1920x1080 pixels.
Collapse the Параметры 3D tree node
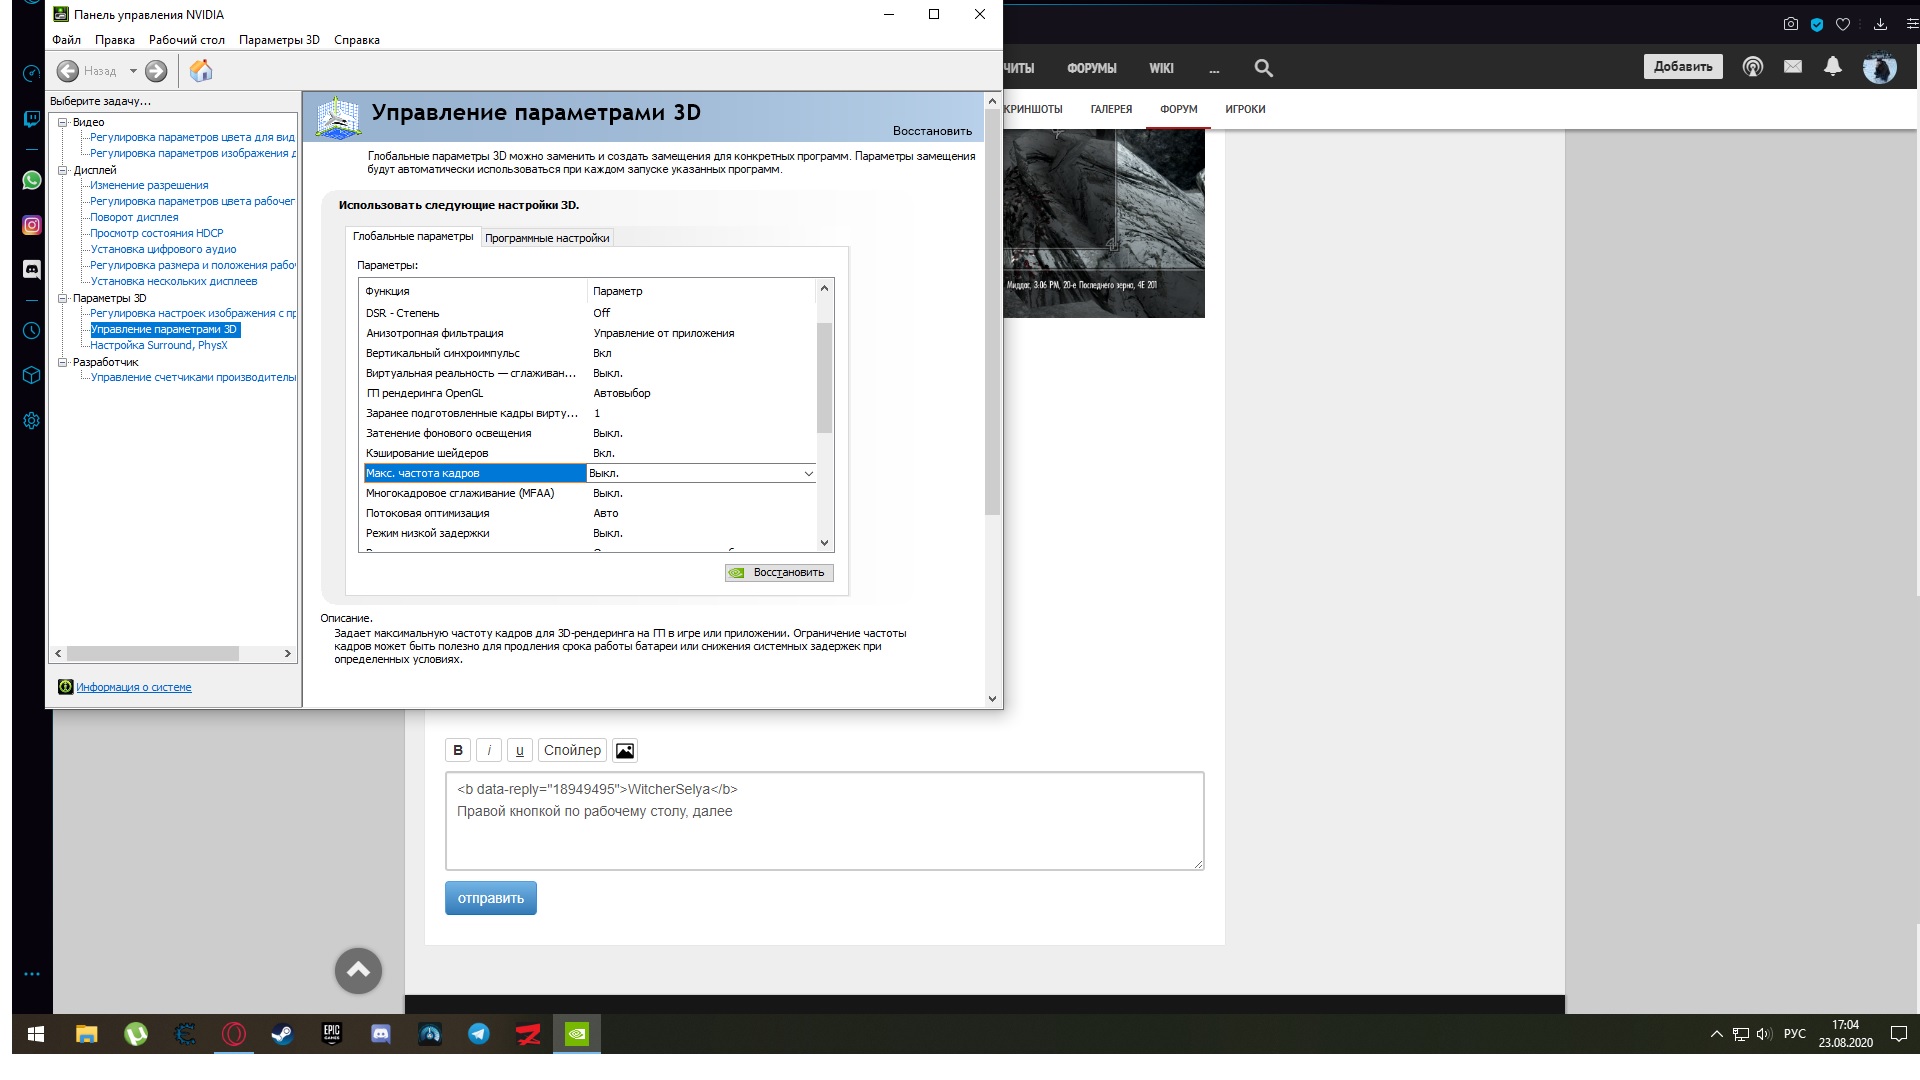point(62,298)
